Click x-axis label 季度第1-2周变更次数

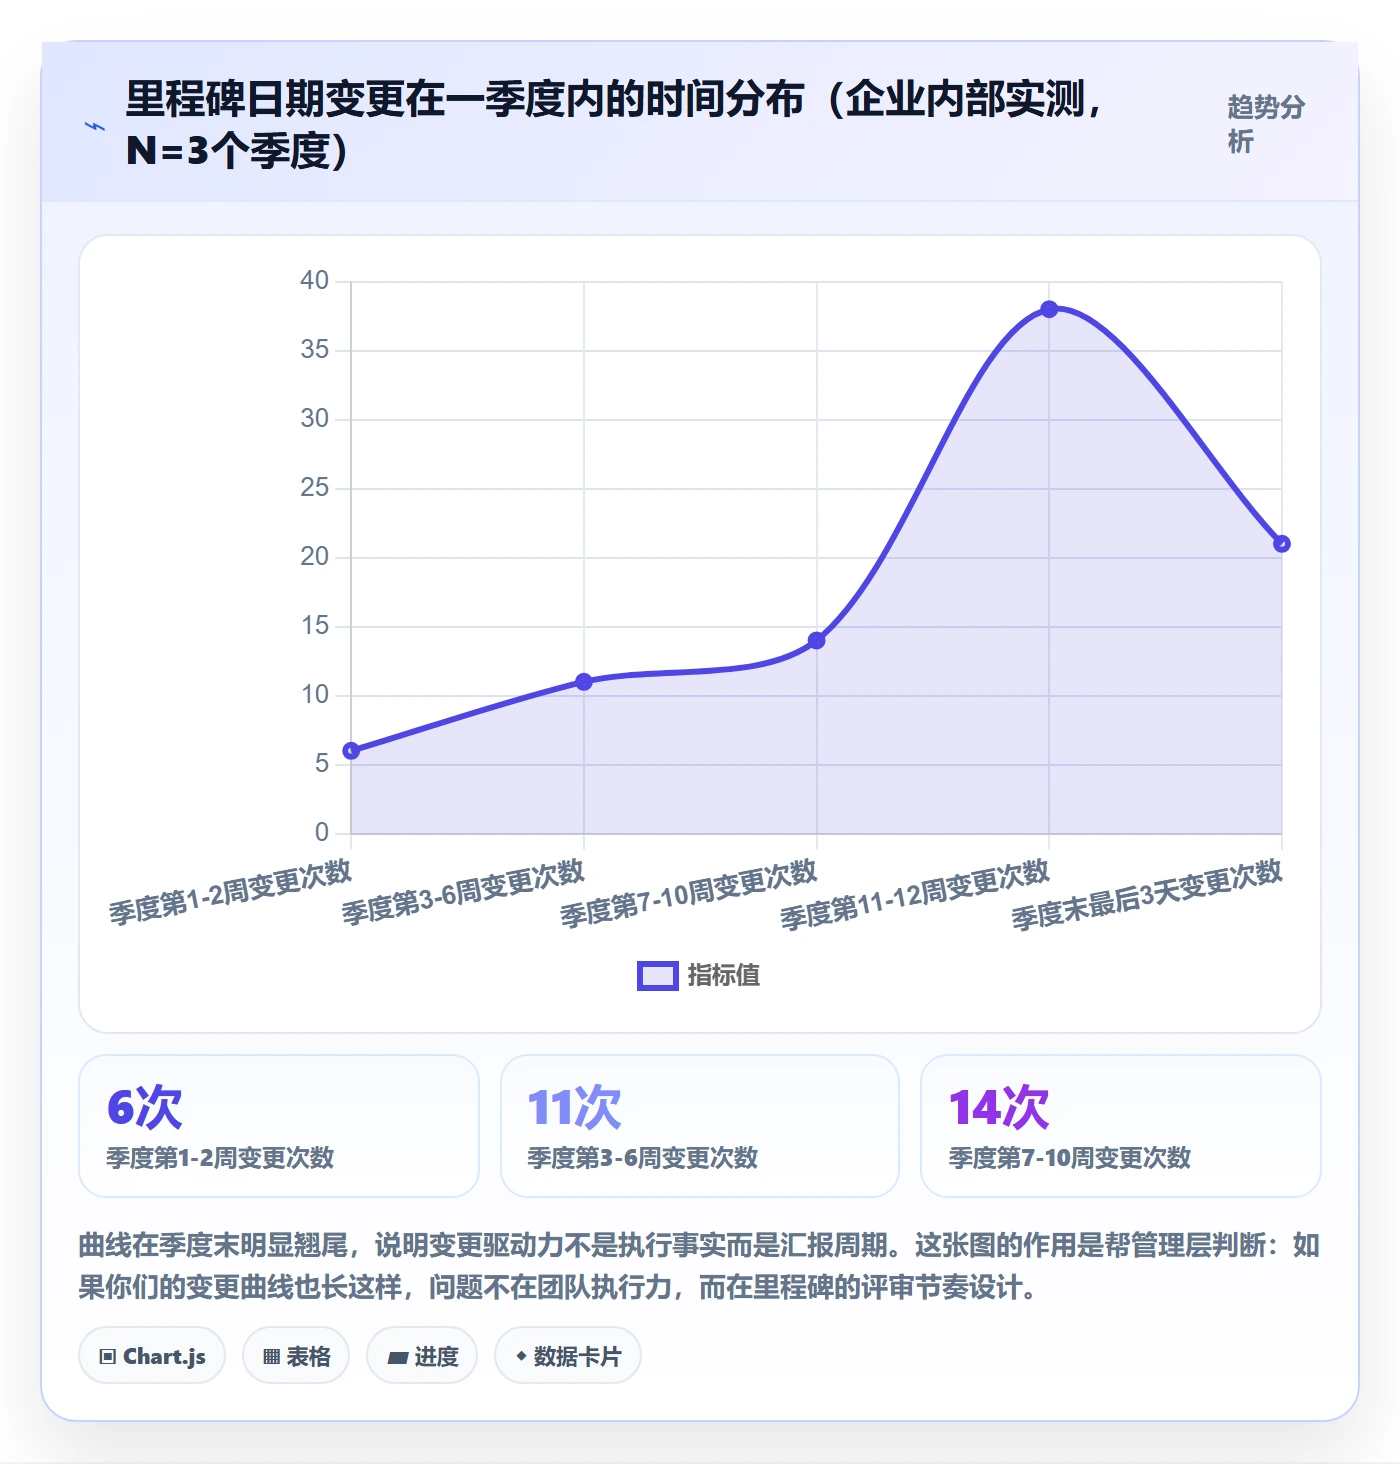231,892
